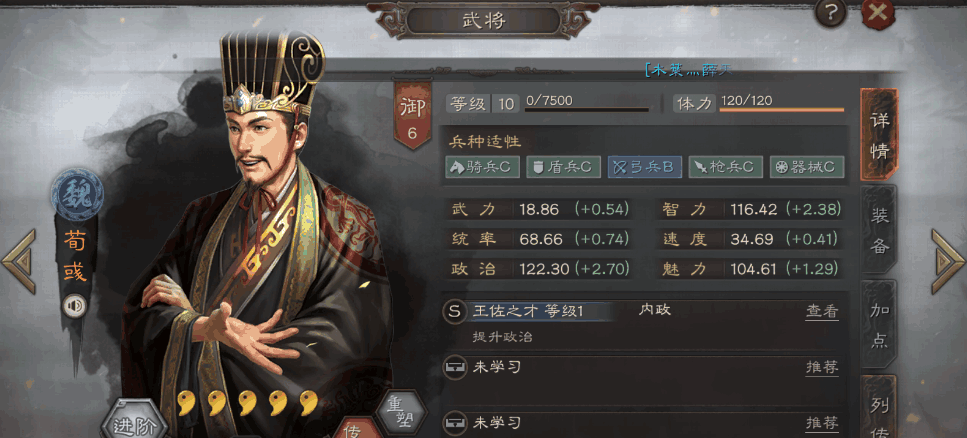The height and width of the screenshot is (438, 967).
Task: Select the 盾兵C shield troop icon
Action: click(563, 167)
